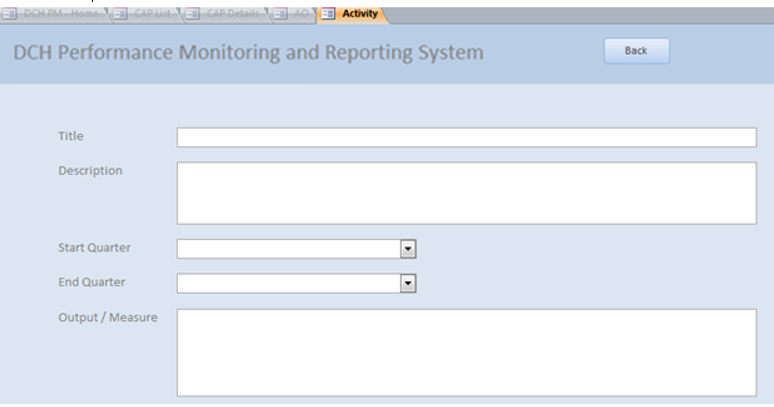Screen dimensions: 774x407
Task: Expand the End Quarter dropdown arrow
Action: pyautogui.click(x=407, y=284)
